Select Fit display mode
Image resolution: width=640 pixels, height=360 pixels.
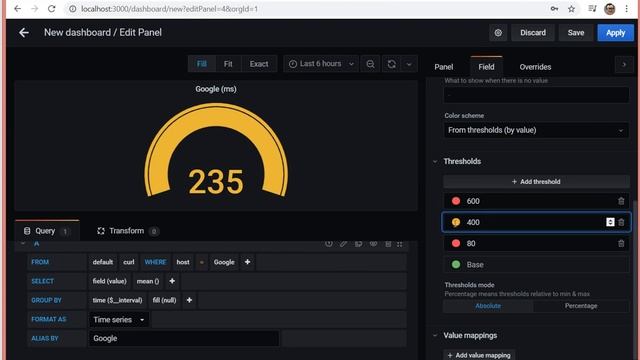[228, 64]
